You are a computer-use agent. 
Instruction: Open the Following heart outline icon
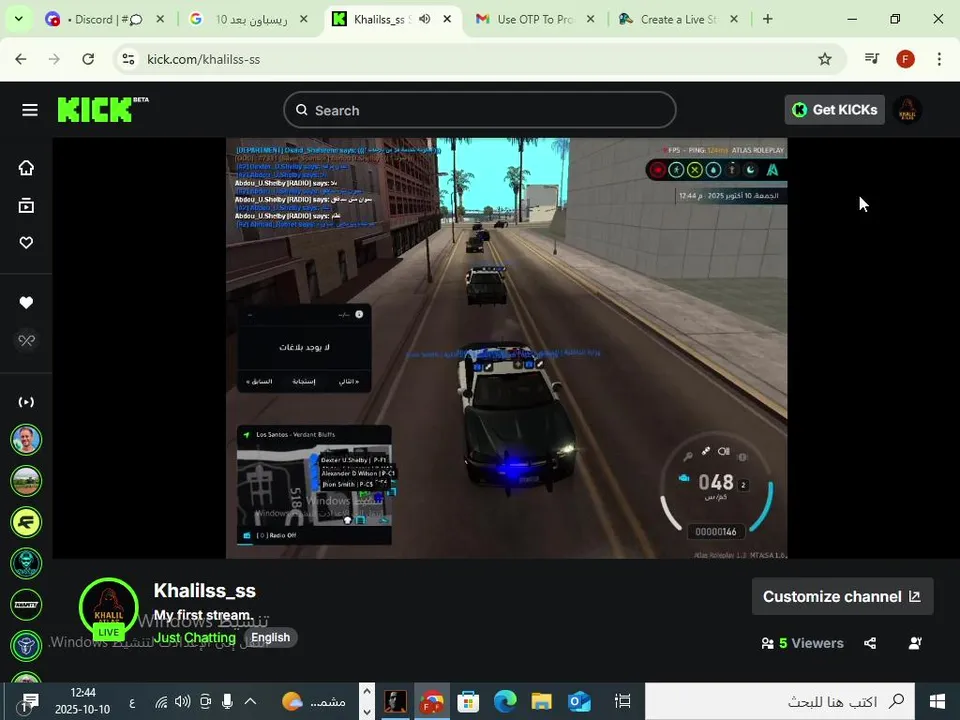click(26, 243)
